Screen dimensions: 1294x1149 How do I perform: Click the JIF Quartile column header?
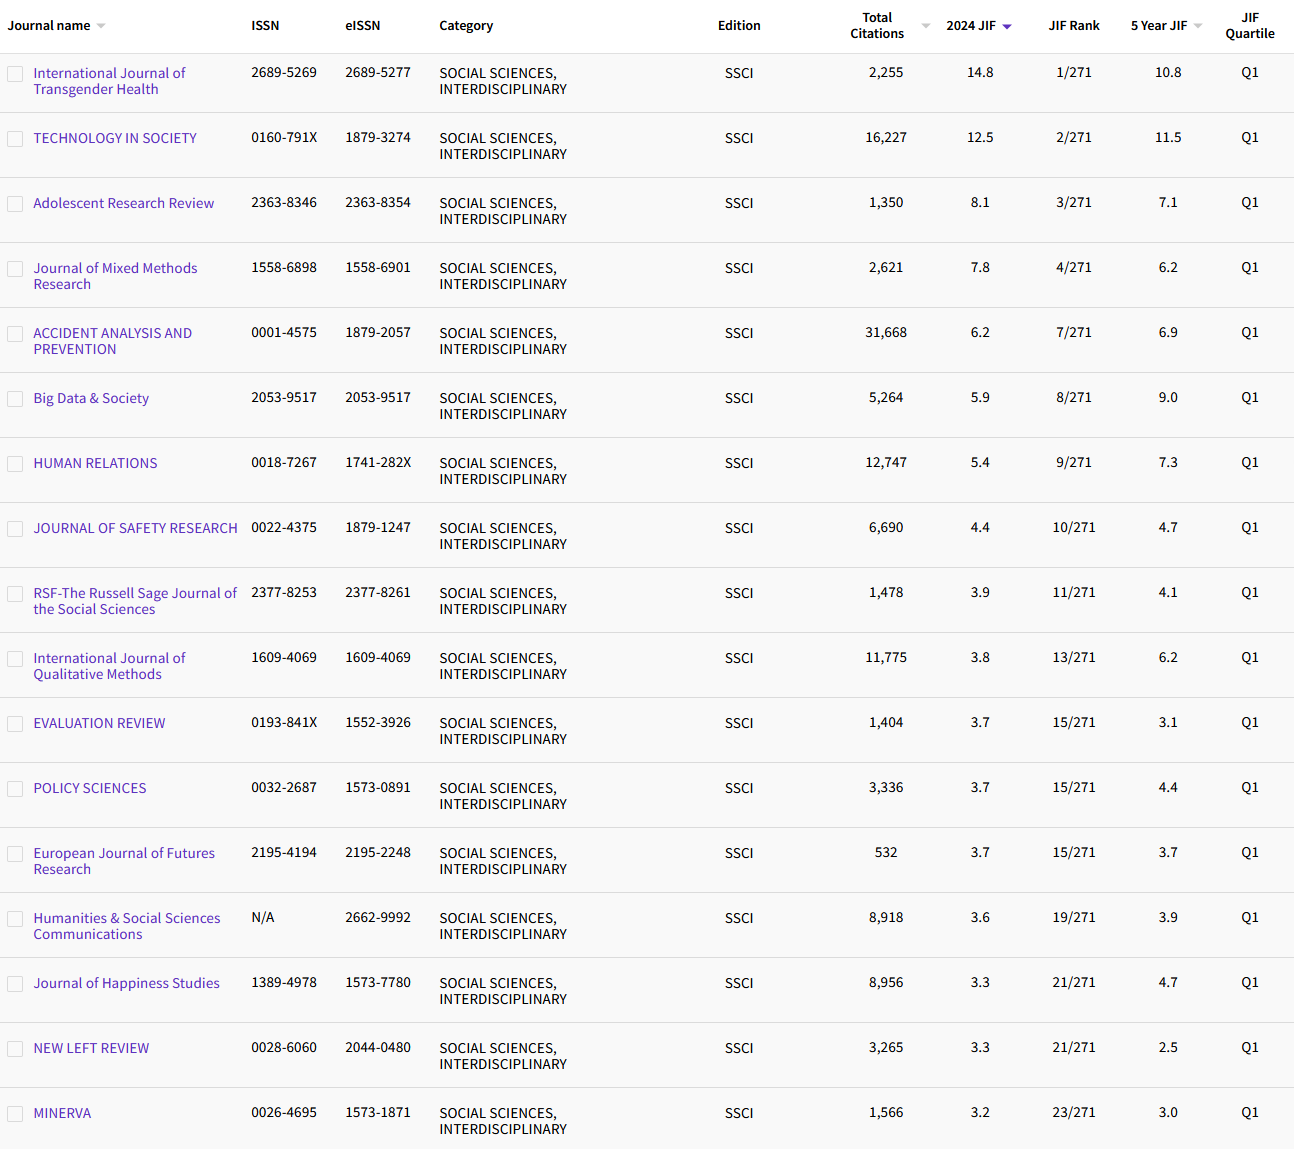point(1249,26)
